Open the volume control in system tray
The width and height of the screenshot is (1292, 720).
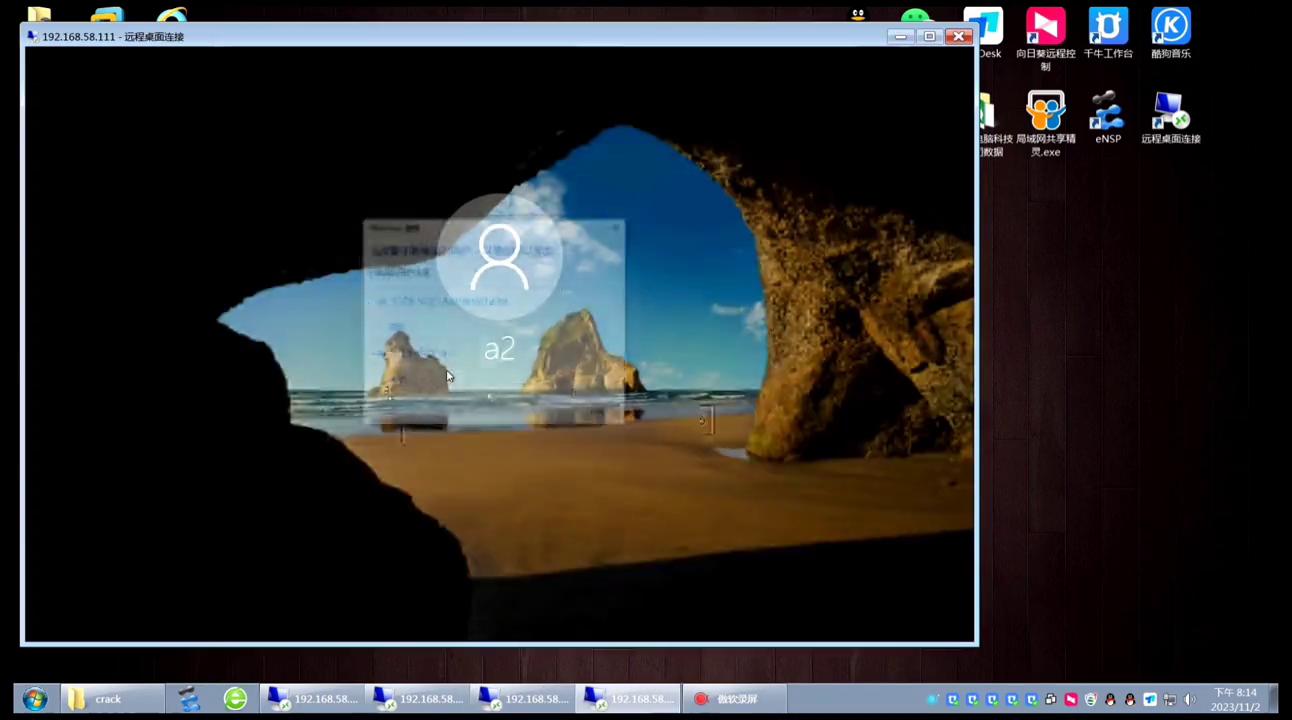coord(1189,699)
